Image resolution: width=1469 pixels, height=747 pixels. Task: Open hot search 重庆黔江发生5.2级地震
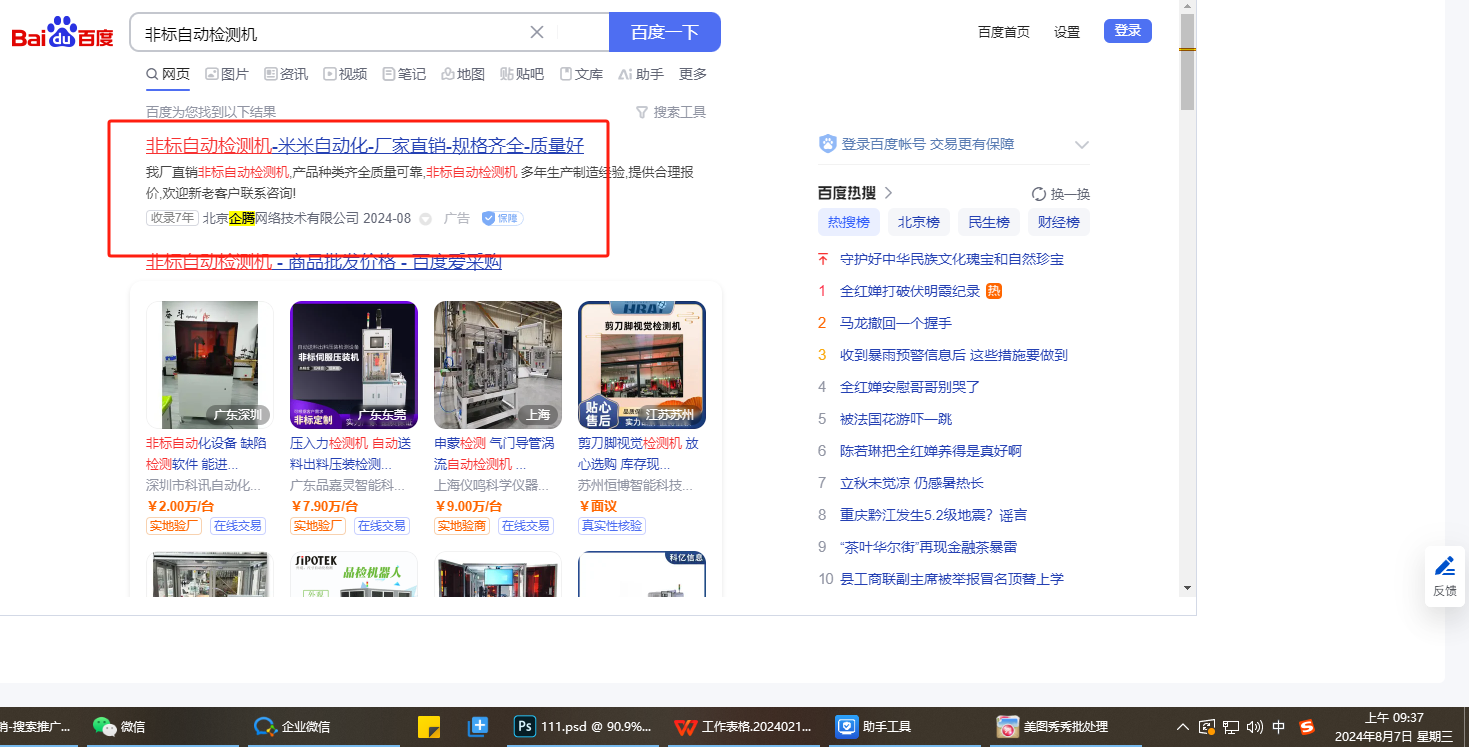point(933,515)
